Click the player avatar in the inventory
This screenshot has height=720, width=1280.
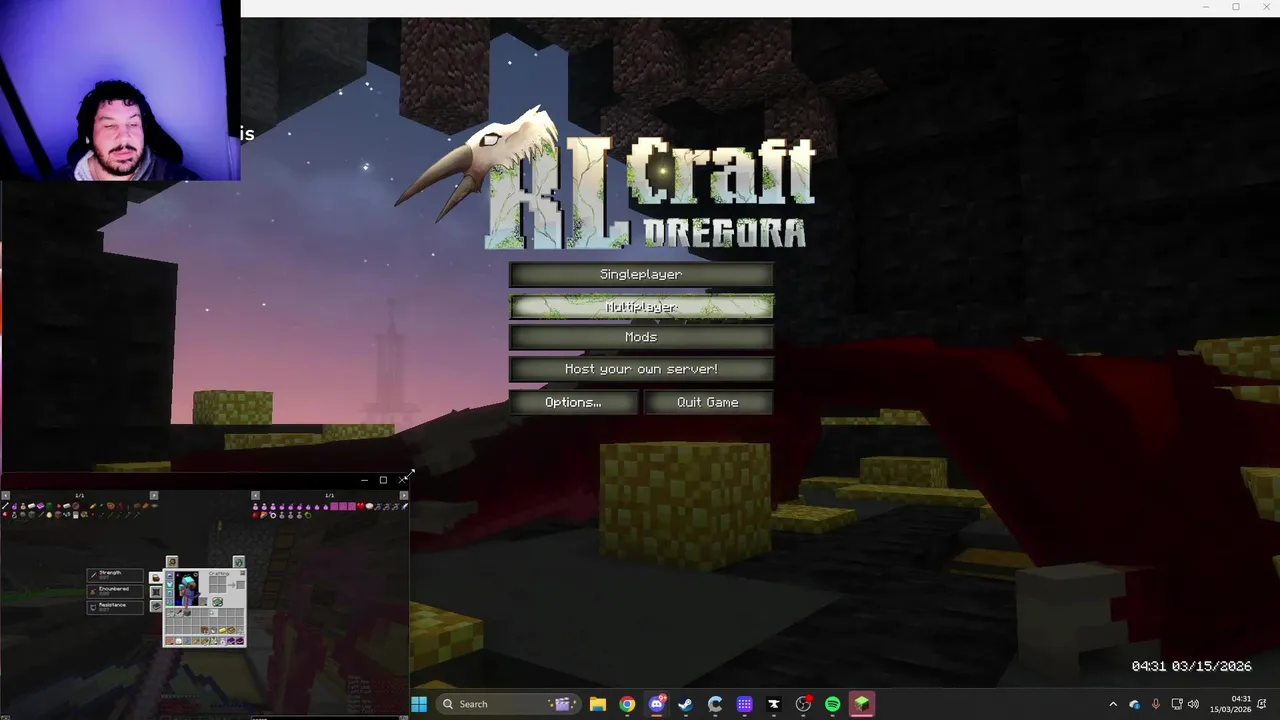186,589
